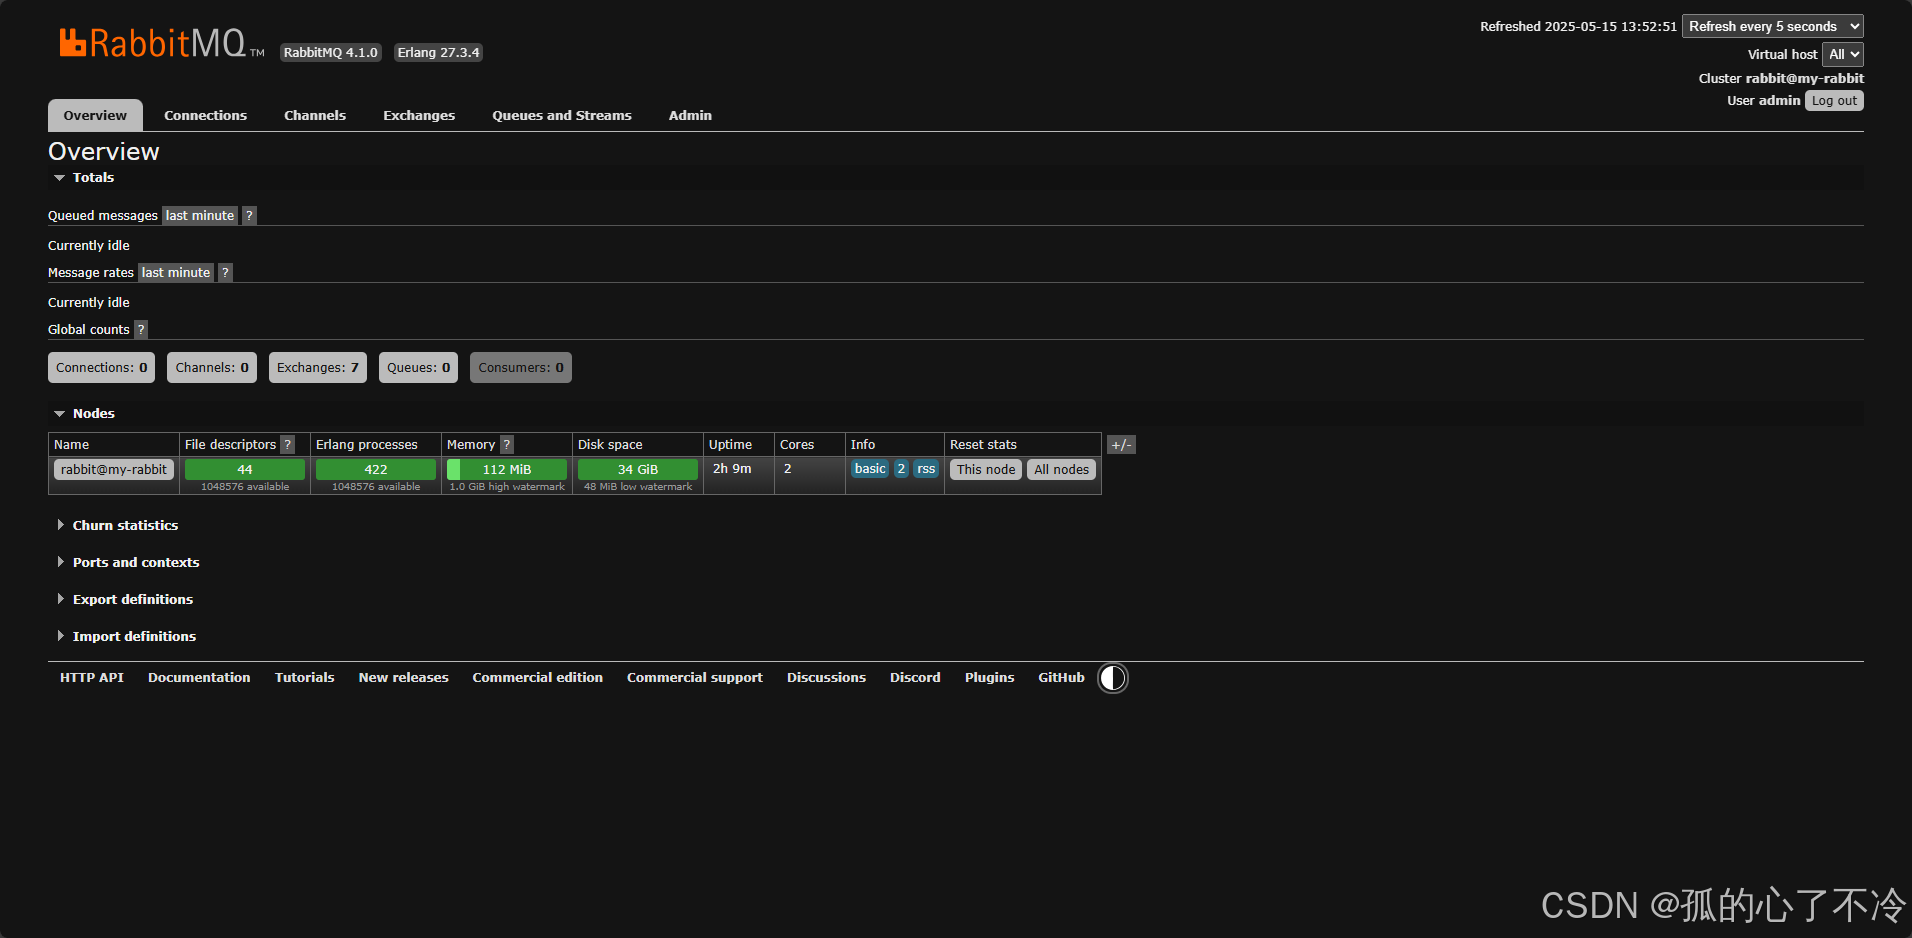Open GitHub footer link

tap(1061, 677)
